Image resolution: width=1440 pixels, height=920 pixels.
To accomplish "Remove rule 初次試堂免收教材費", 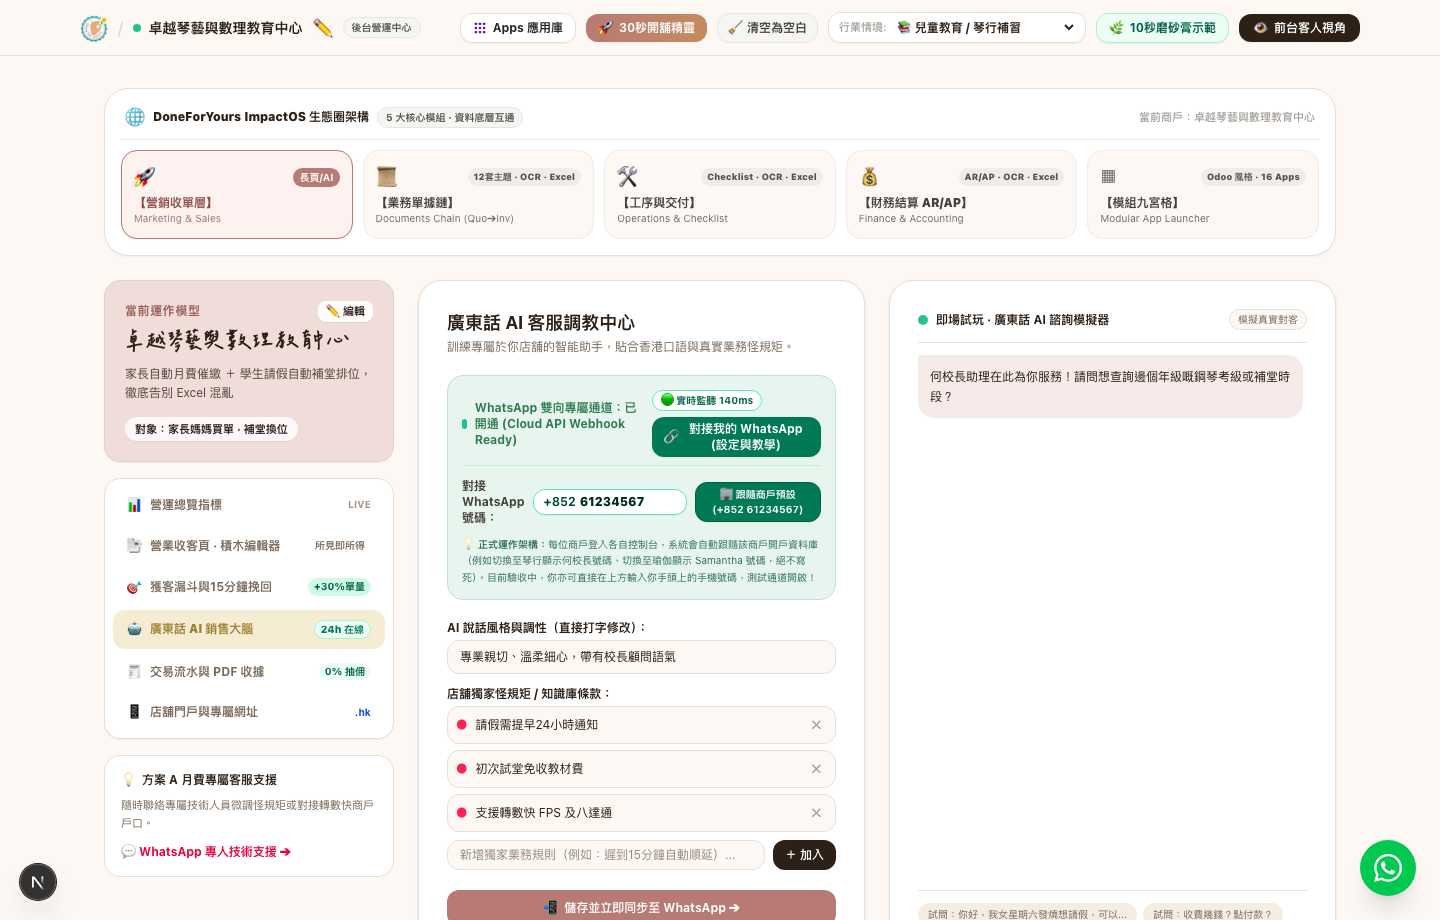I will pos(816,769).
